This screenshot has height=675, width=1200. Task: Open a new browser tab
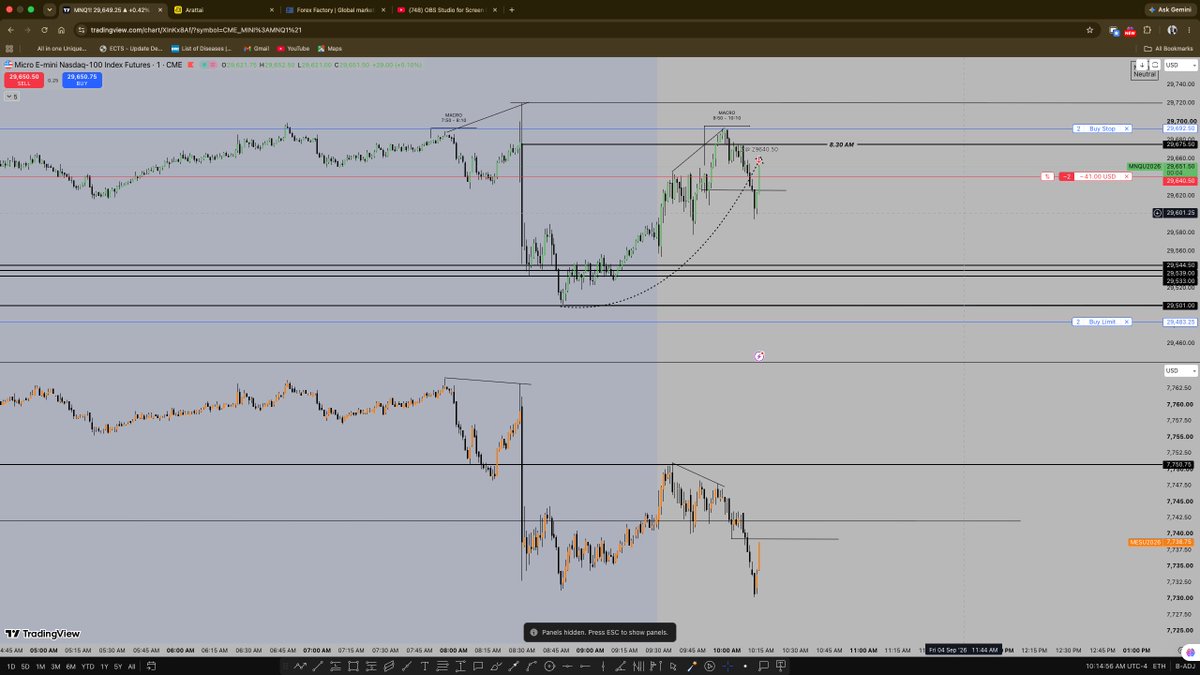(x=512, y=10)
